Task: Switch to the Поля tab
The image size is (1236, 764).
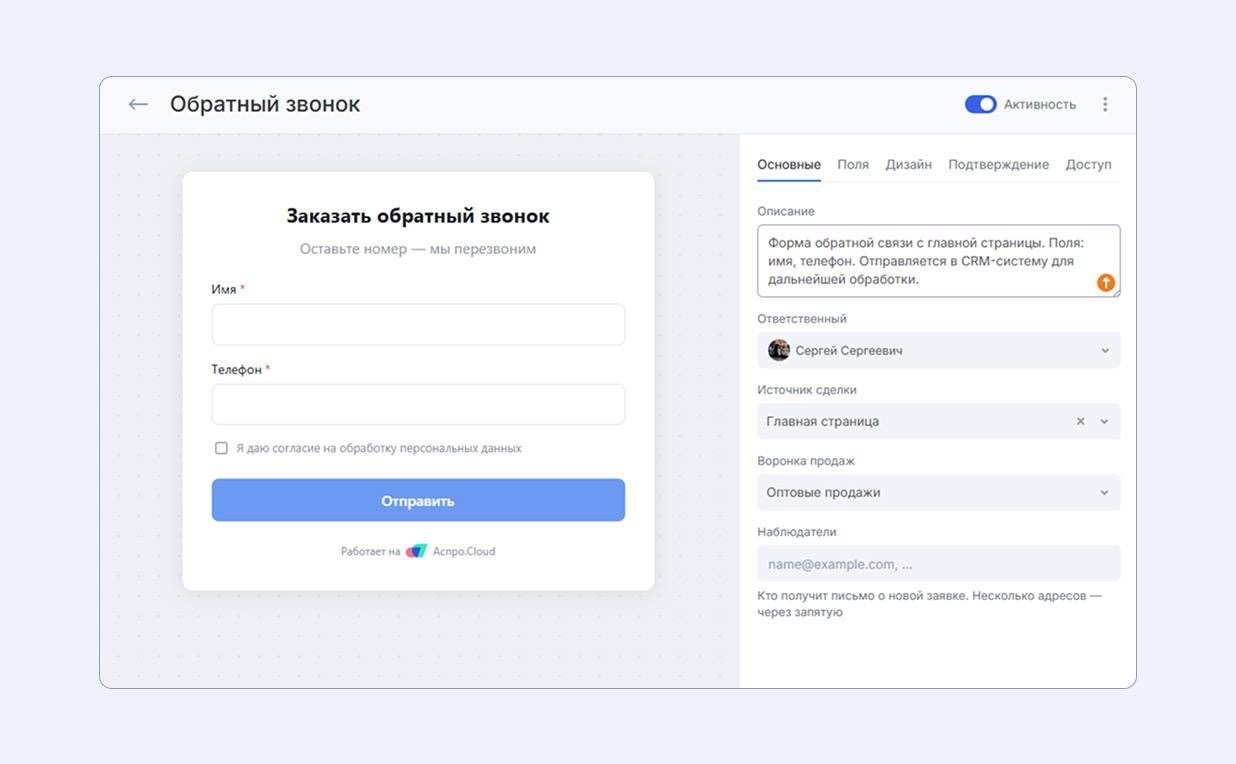Action: tap(853, 164)
